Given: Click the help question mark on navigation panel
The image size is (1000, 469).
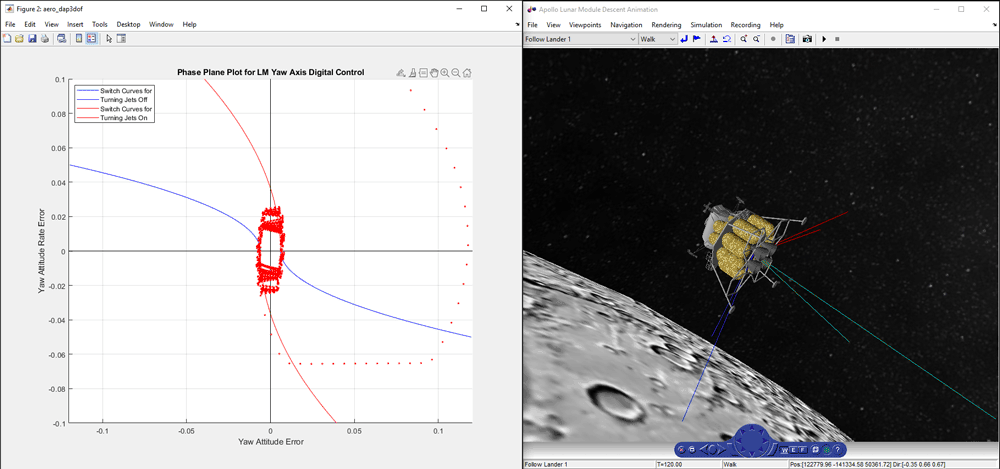Looking at the screenshot, I should pyautogui.click(x=838, y=450).
